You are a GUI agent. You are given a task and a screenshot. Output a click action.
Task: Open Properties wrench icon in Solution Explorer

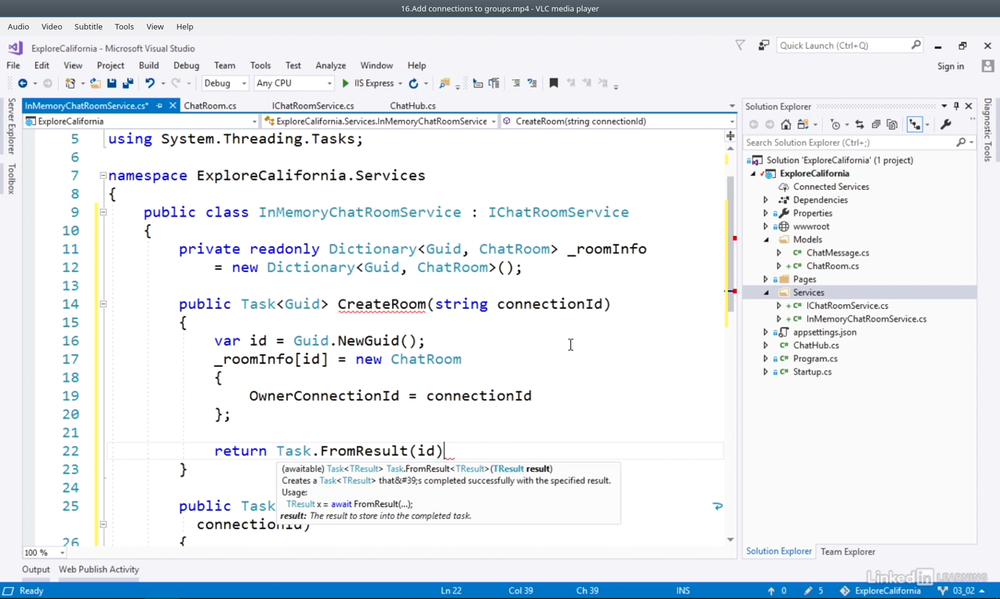click(946, 125)
